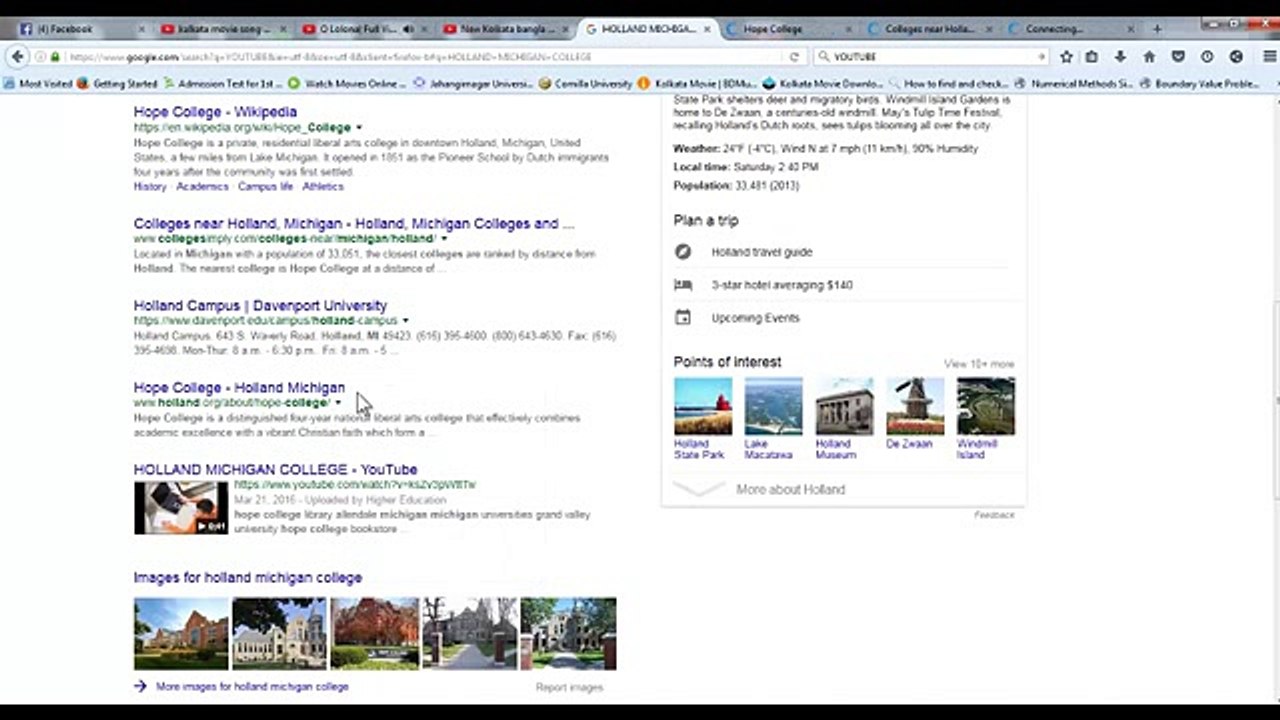
Task: Mute the O Lolona tab speaker icon
Action: (x=408, y=29)
